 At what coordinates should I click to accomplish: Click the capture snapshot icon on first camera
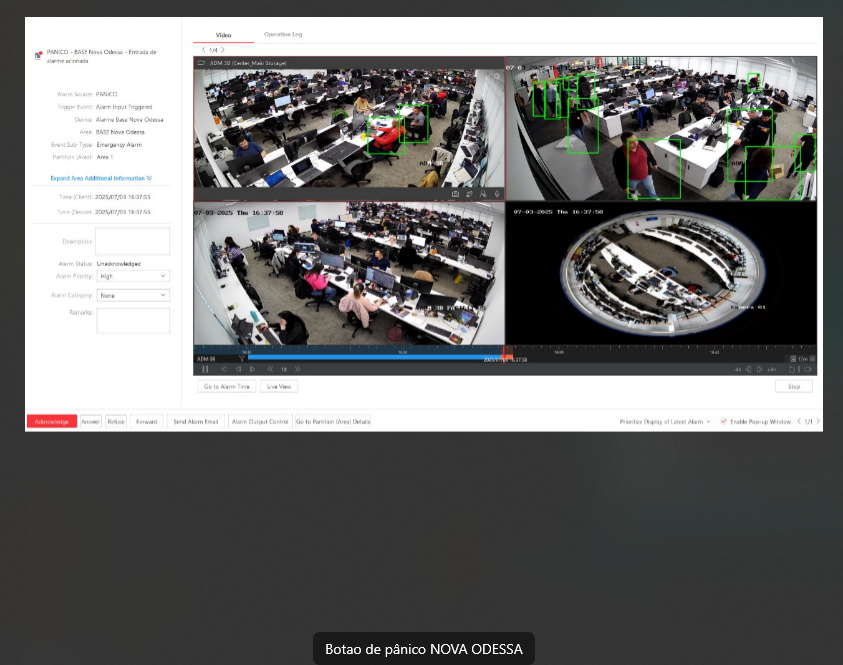coord(456,193)
